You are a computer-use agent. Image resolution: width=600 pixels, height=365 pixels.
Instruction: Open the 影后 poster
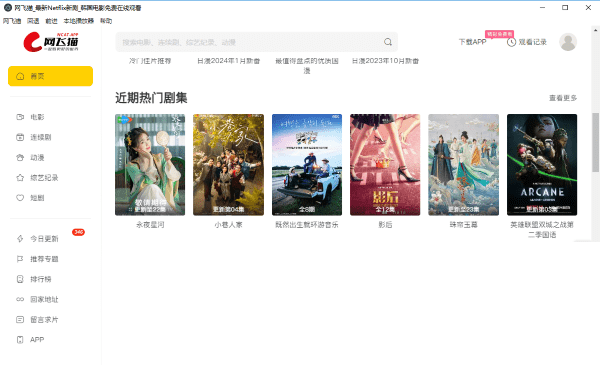[x=385, y=165]
